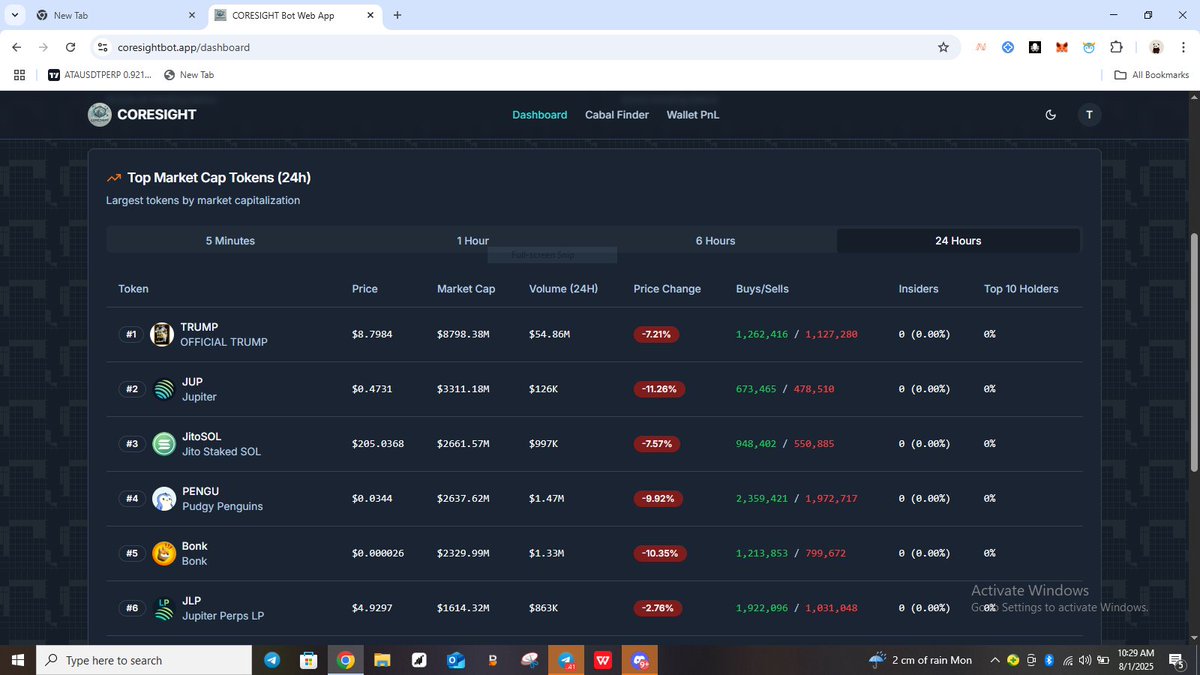Switch to the Dashboard nav item
Image resolution: width=1200 pixels, height=675 pixels.
[540, 115]
